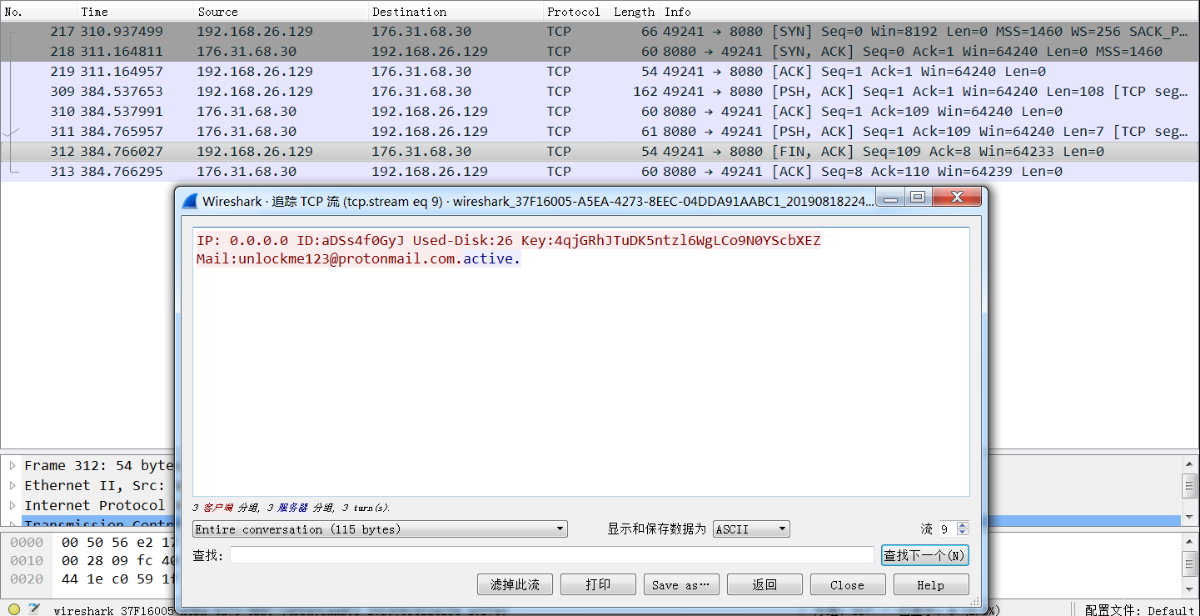This screenshot has width=1200, height=616.
Task: Maximize the Follow TCP Stream dialog
Action: click(917, 197)
